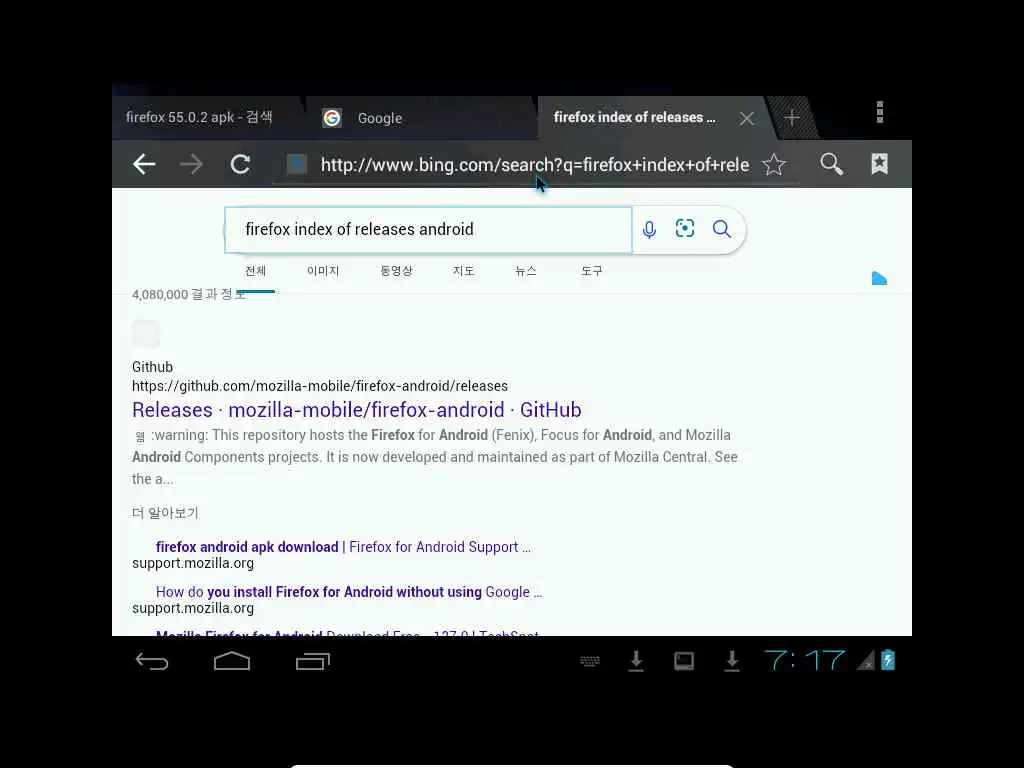Screen dimensions: 1024x768
Task: Open 'Releases · mozilla-mobile/firefox-android · GitHub' result
Action: pyautogui.click(x=357, y=409)
